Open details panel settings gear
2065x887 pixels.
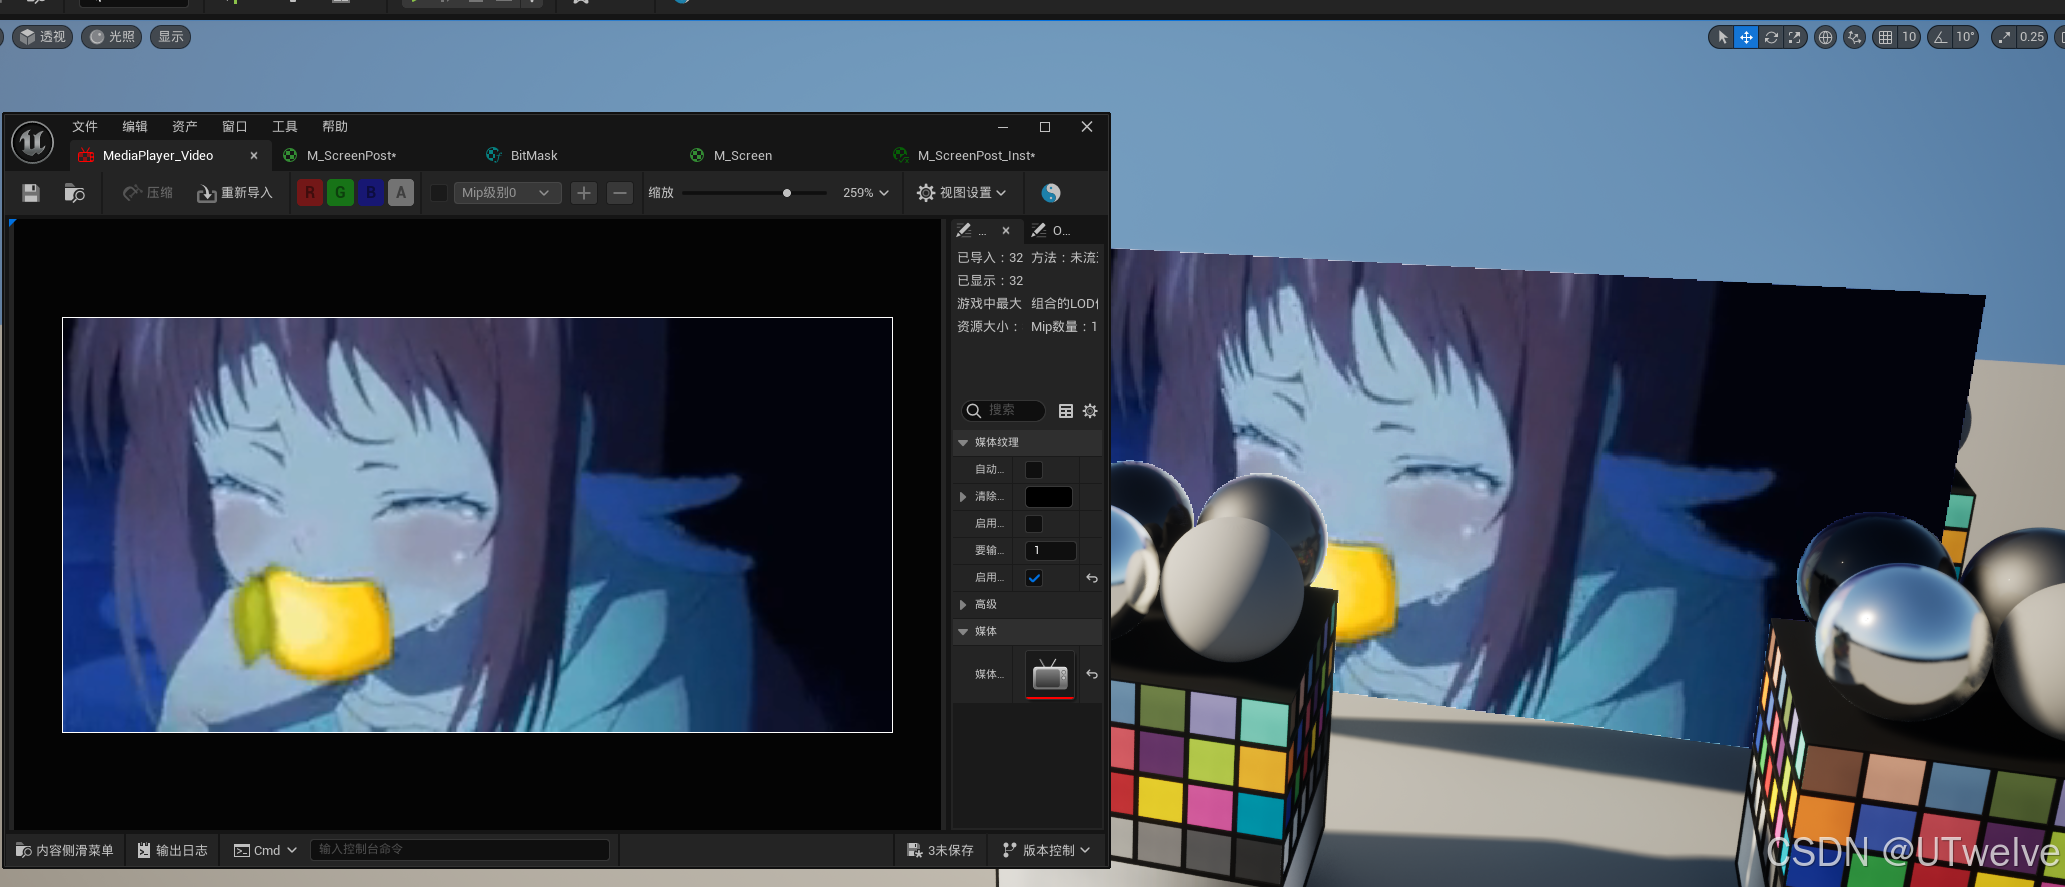tap(1090, 411)
